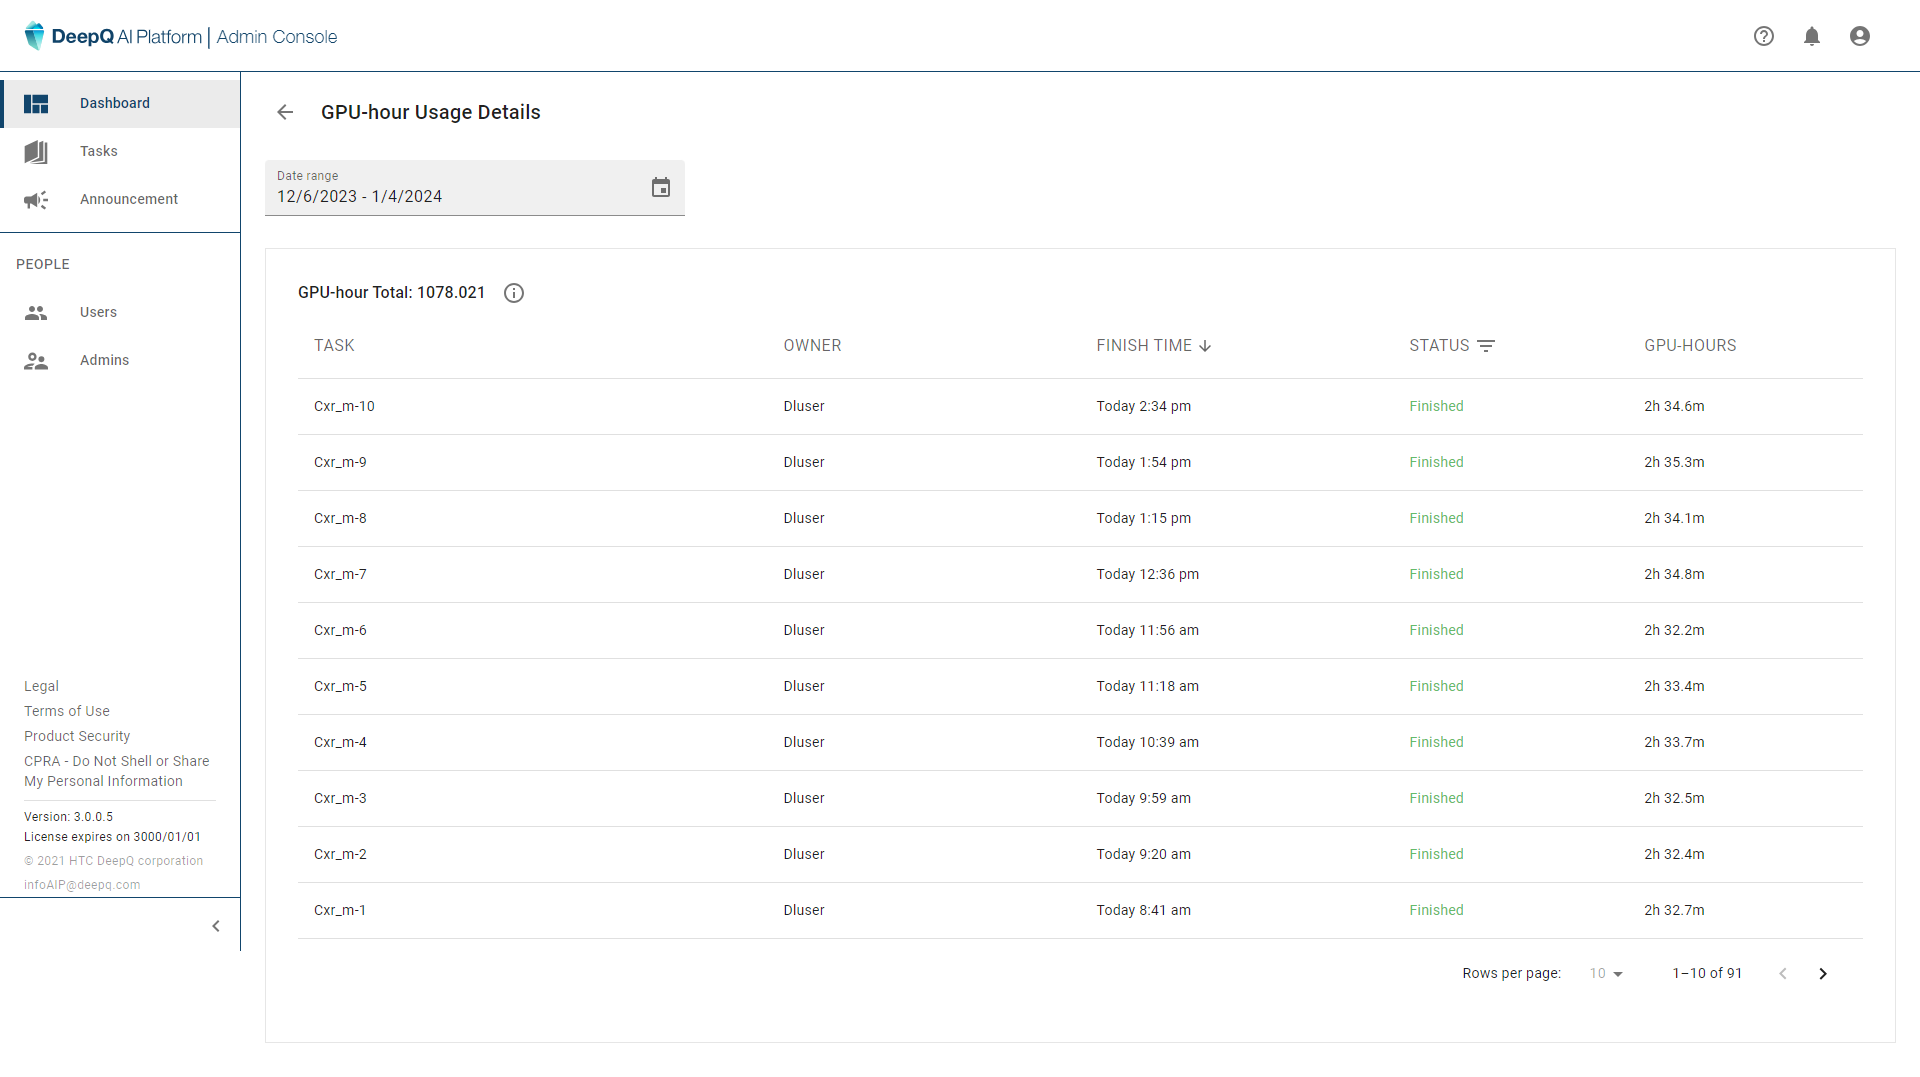The width and height of the screenshot is (1920, 1077).
Task: Select the Cxr_m-10 task row
Action: 344,406
